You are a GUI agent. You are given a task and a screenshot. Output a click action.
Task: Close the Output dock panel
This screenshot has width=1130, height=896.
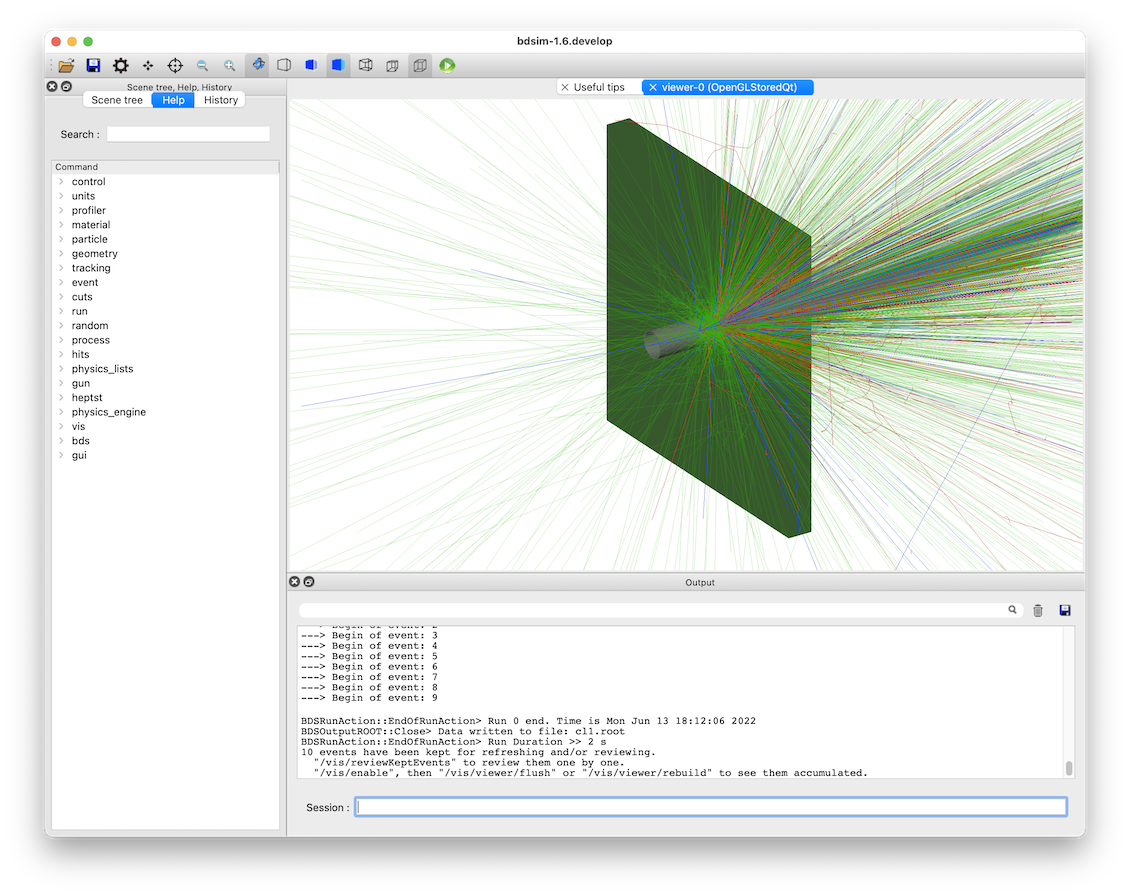[294, 582]
